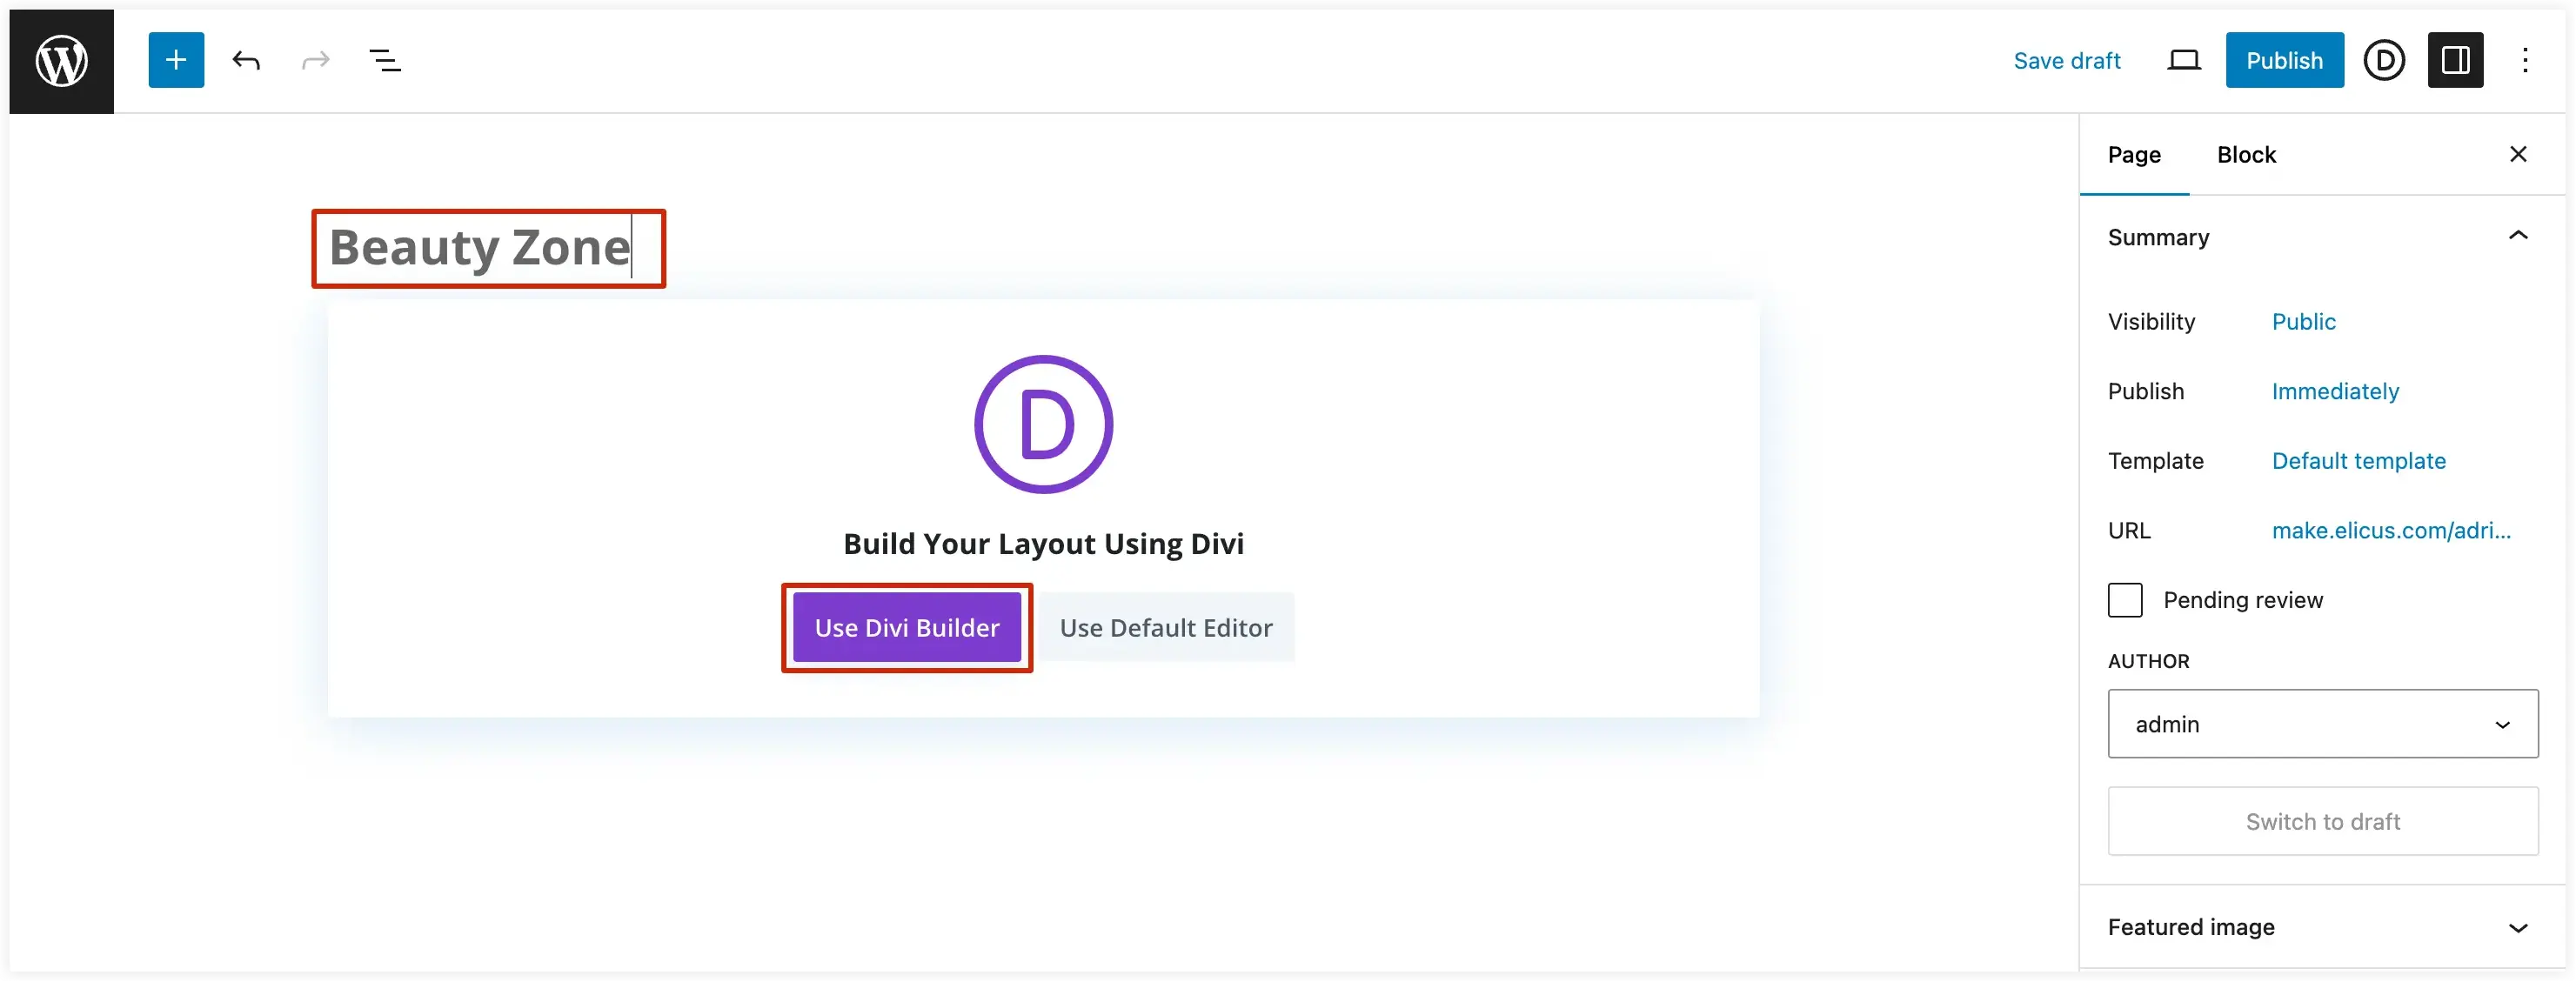The height and width of the screenshot is (982, 2576).
Task: Toggle the block inserter plus button
Action: point(176,60)
